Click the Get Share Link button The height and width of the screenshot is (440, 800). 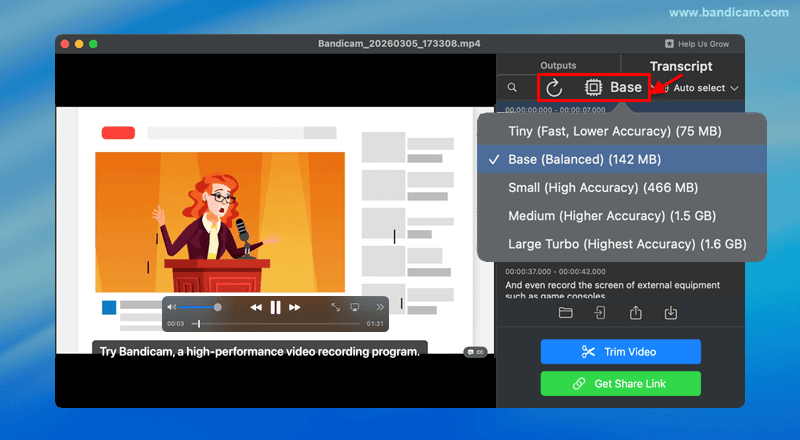[620, 383]
